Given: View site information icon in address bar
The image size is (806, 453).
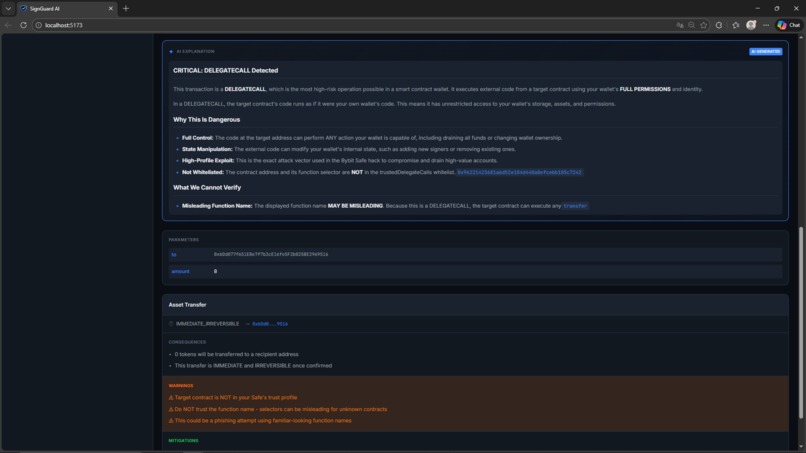Looking at the screenshot, I should 38,25.
